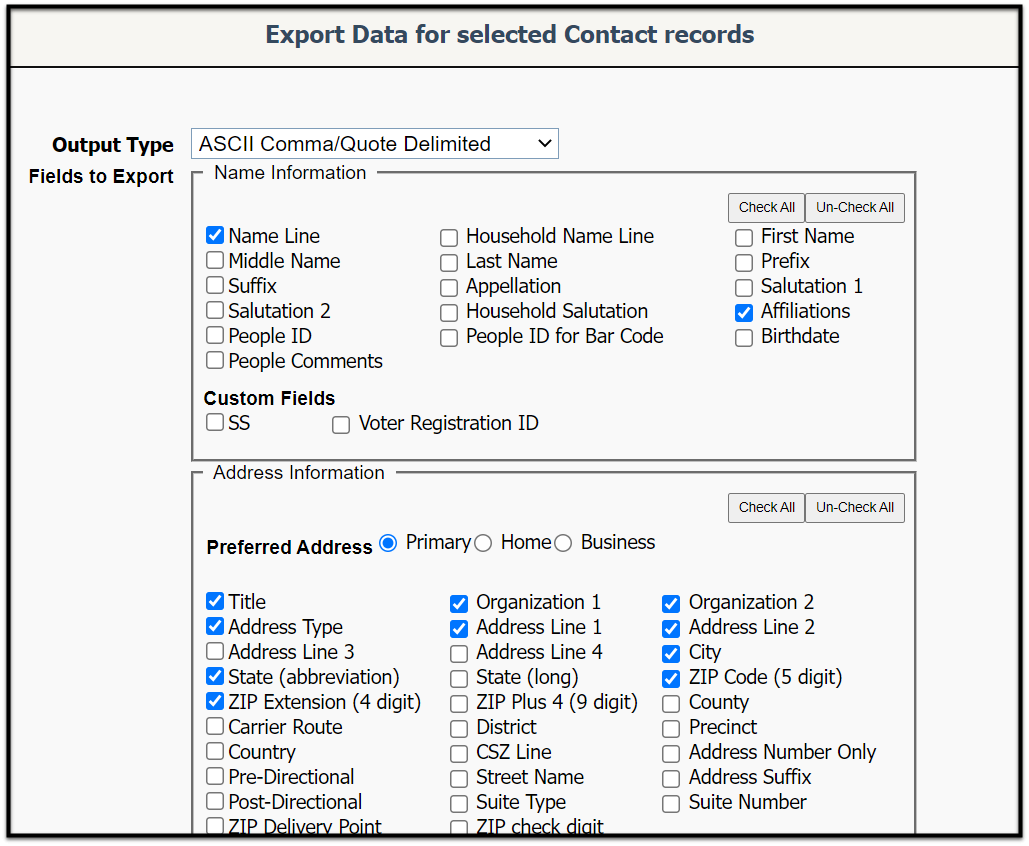This screenshot has height=846, width=1029.
Task: Open the Output Type dropdown
Action: tap(374, 144)
